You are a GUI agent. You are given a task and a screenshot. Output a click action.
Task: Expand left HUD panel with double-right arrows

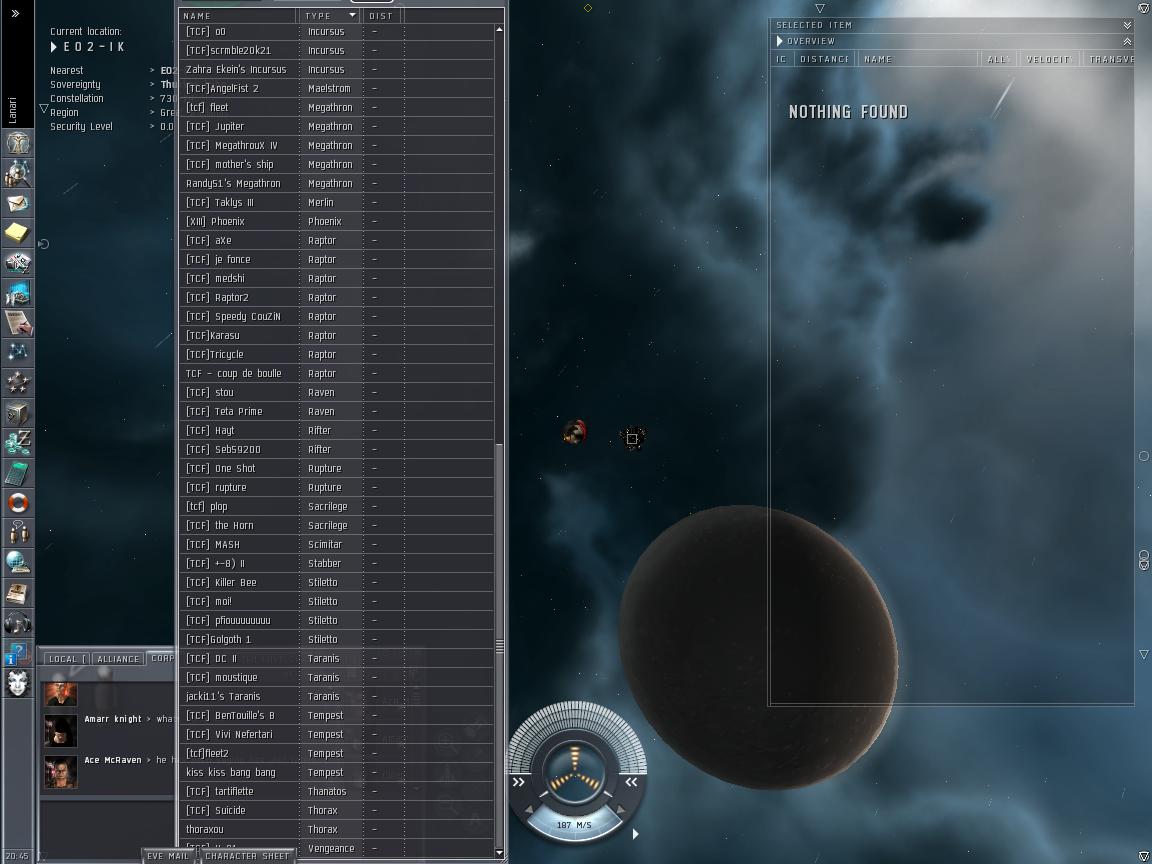pyautogui.click(x=519, y=782)
